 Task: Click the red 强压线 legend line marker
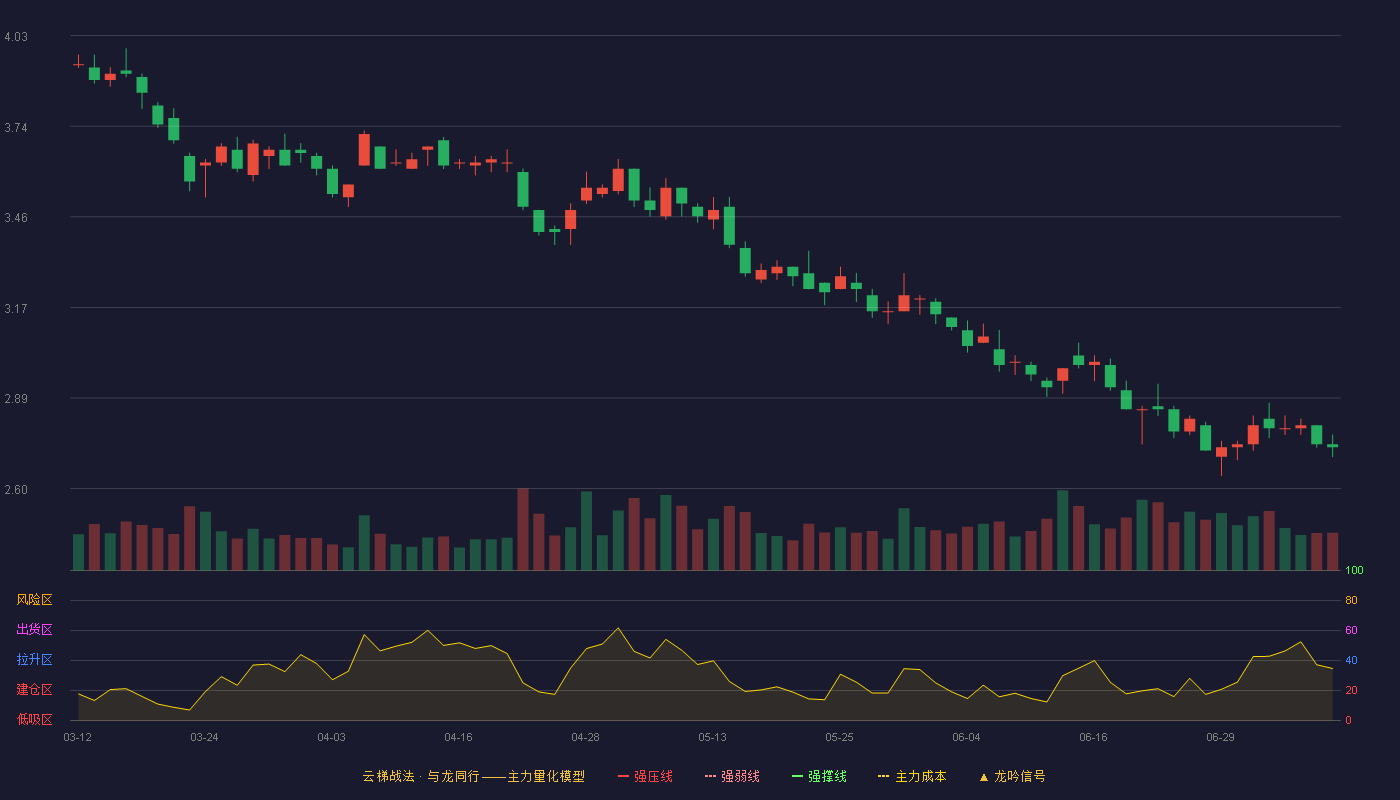[x=624, y=777]
